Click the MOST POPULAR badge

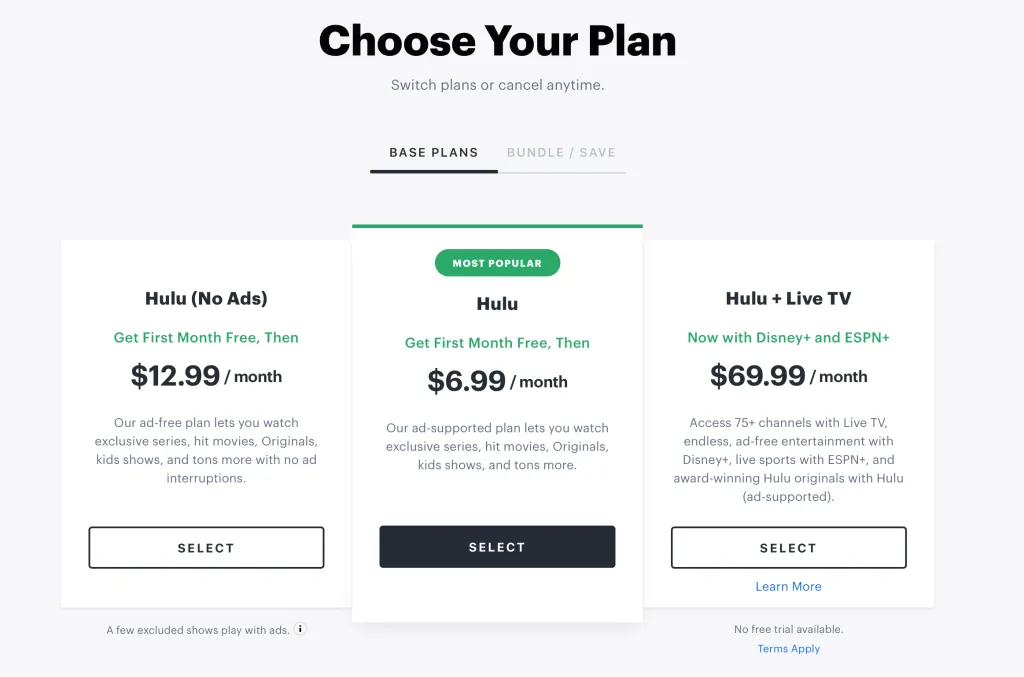click(x=497, y=262)
